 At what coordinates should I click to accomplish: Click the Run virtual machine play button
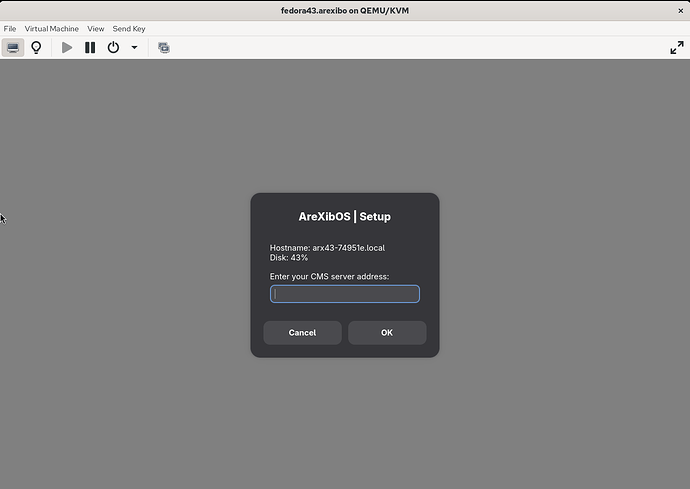[67, 48]
